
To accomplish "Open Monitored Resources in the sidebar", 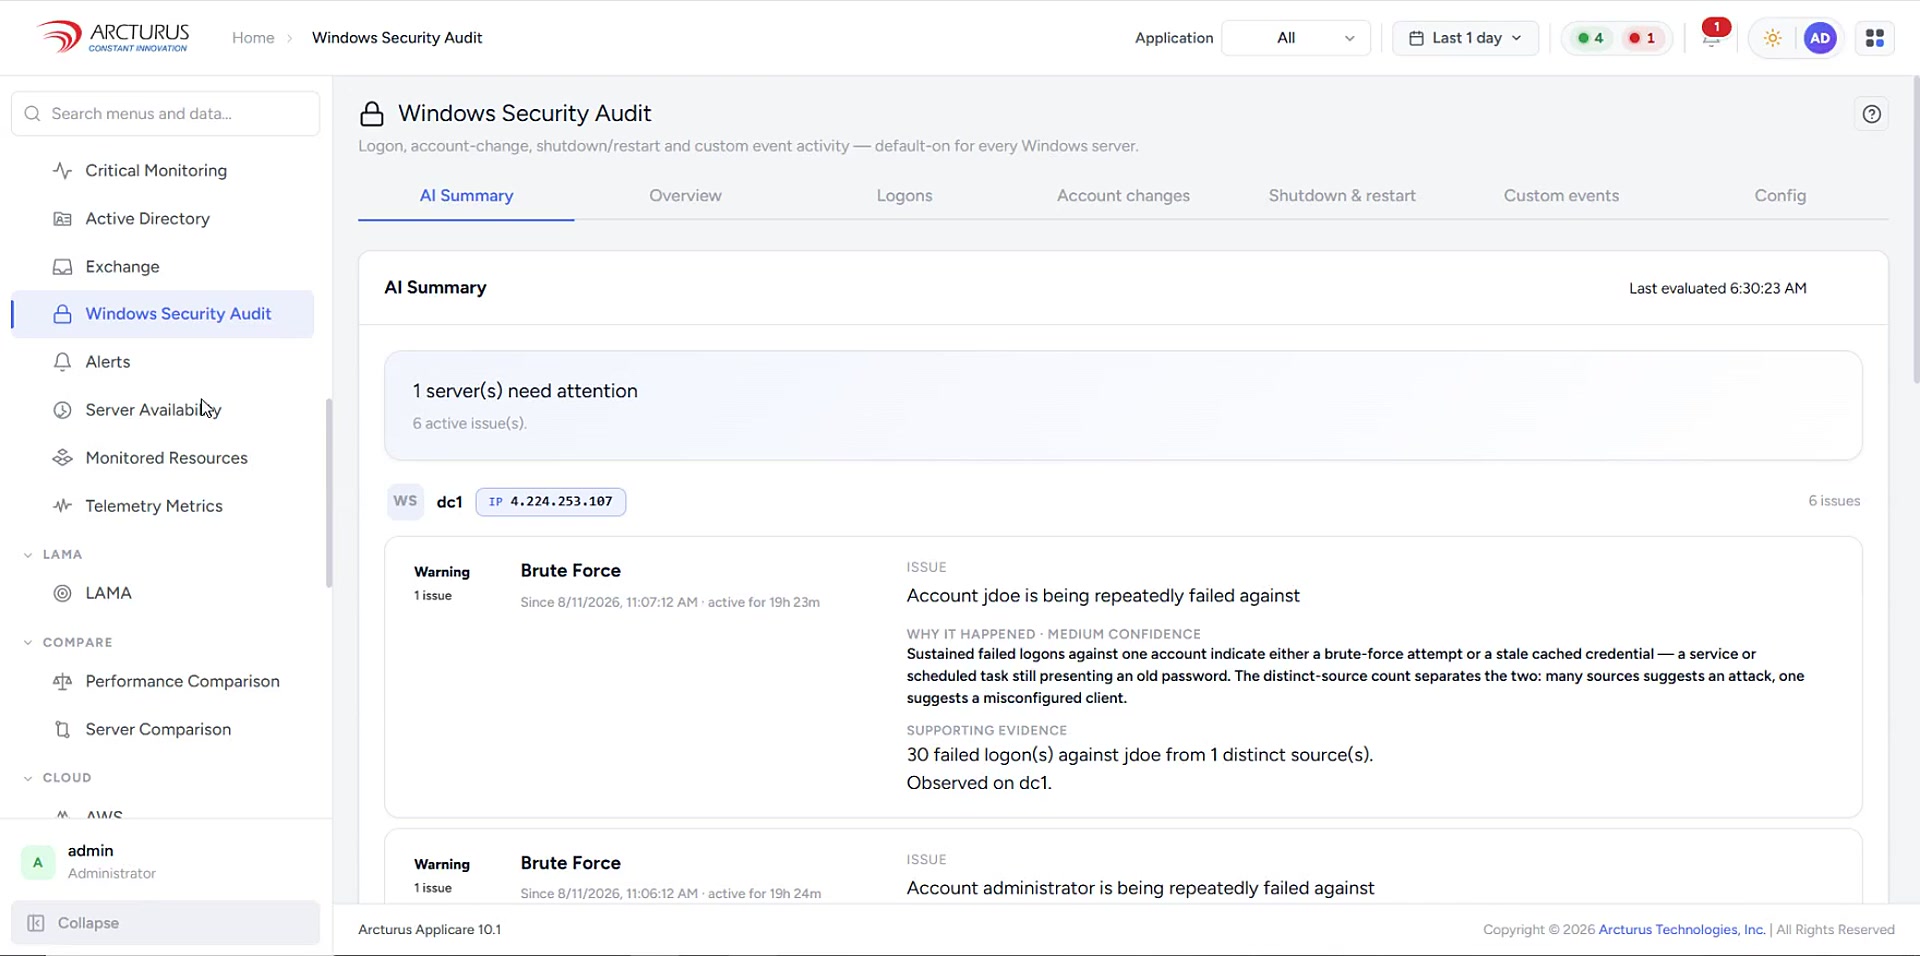I will pos(162,458).
